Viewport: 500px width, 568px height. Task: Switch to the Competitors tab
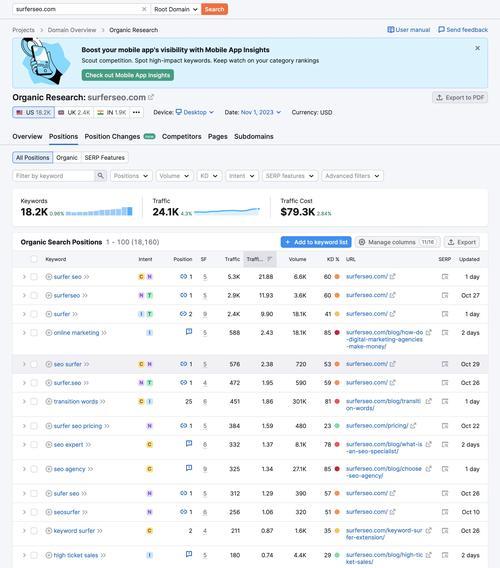(x=182, y=137)
